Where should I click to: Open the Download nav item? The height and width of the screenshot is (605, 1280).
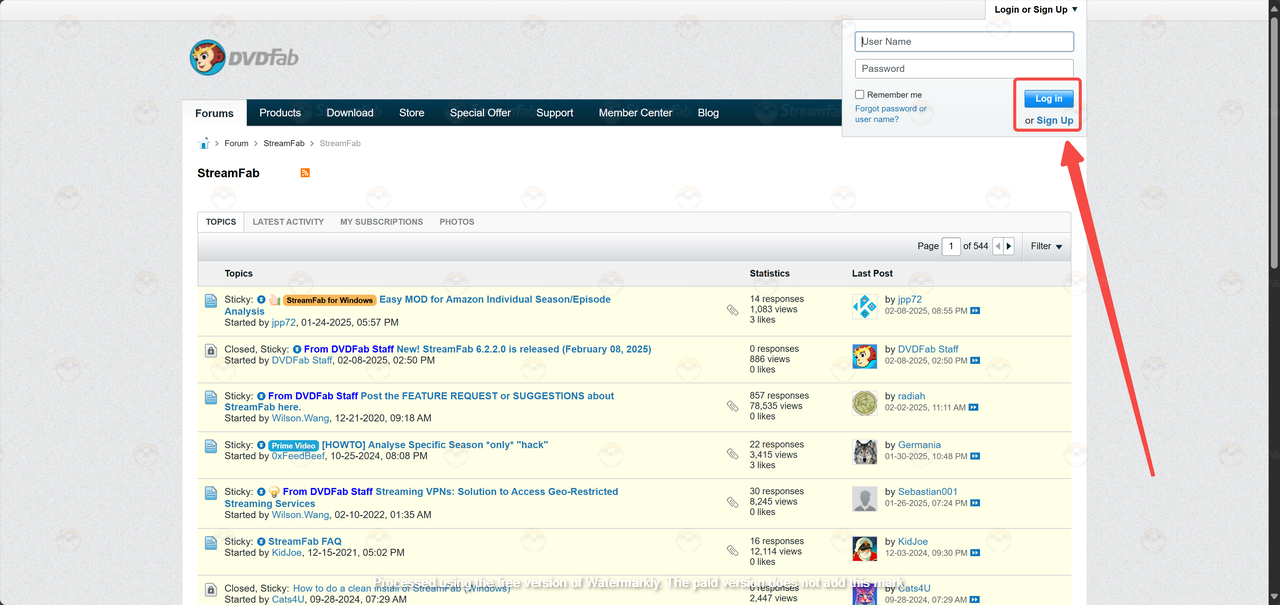pyautogui.click(x=350, y=113)
